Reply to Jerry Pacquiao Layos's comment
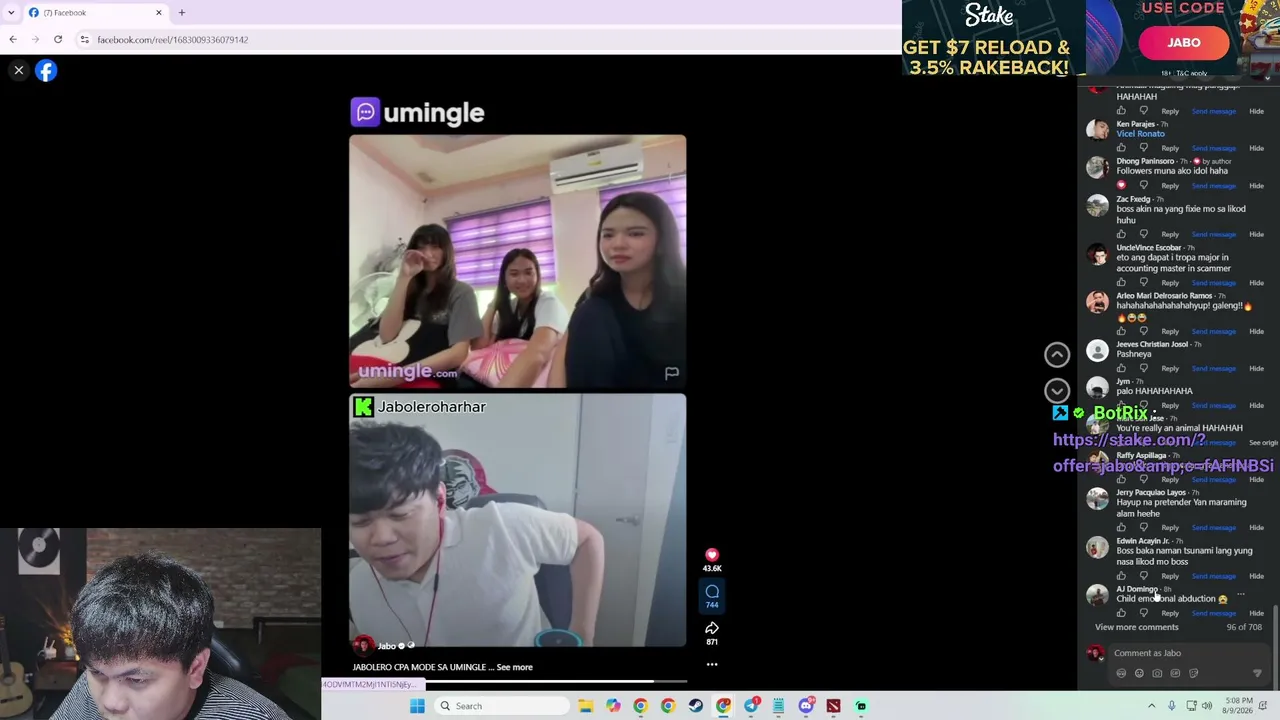This screenshot has height=720, width=1280. click(x=1170, y=527)
